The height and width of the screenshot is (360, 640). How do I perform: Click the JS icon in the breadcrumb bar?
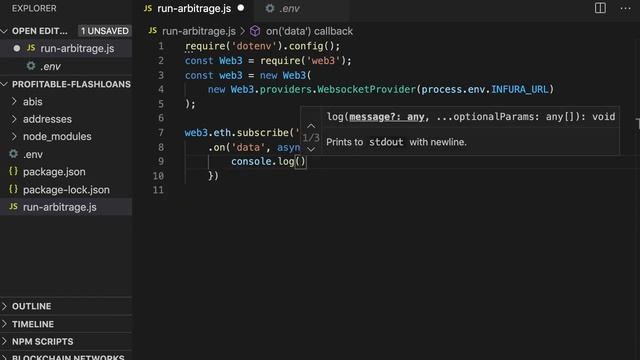coord(153,31)
